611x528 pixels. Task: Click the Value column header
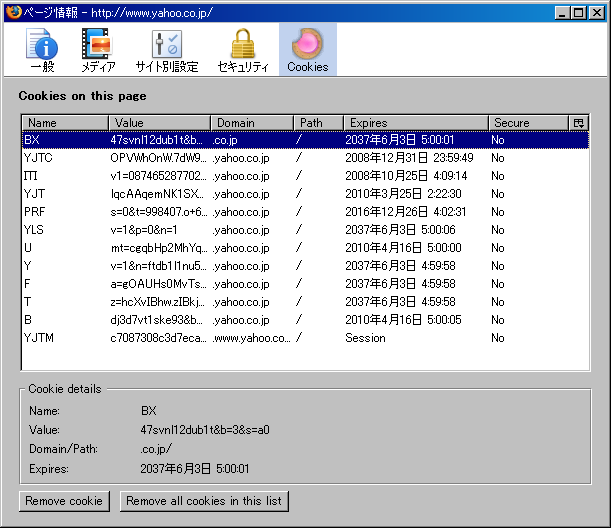(x=158, y=123)
